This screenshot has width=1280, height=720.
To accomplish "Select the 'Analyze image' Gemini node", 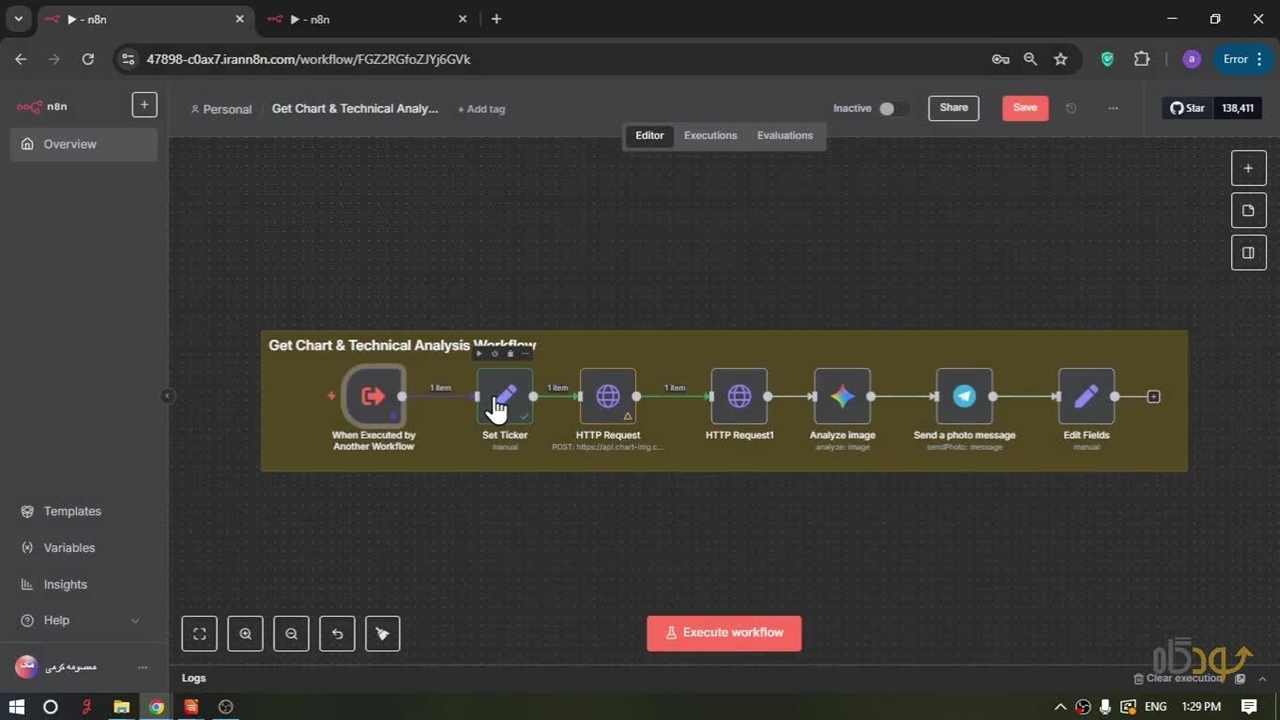I will [x=842, y=396].
